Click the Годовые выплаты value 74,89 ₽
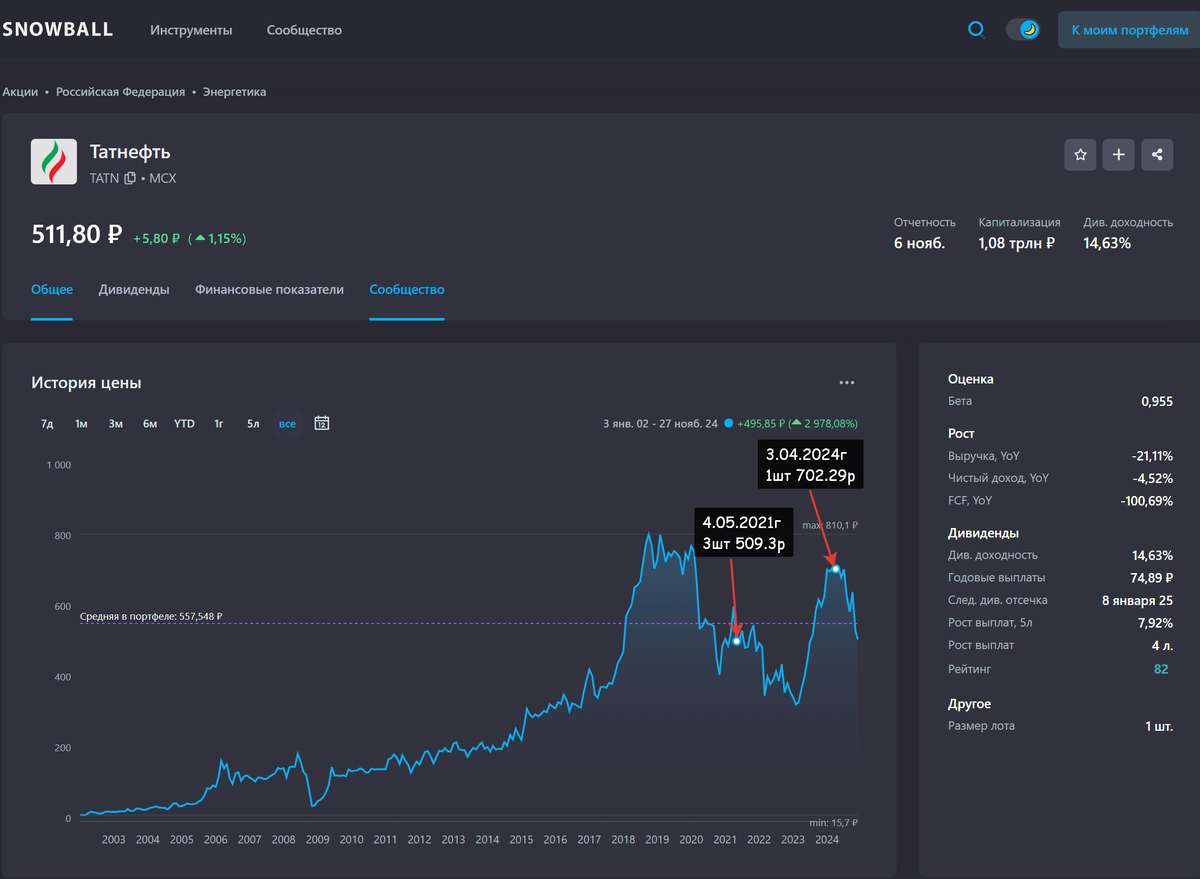The image size is (1200, 879). tap(1151, 578)
